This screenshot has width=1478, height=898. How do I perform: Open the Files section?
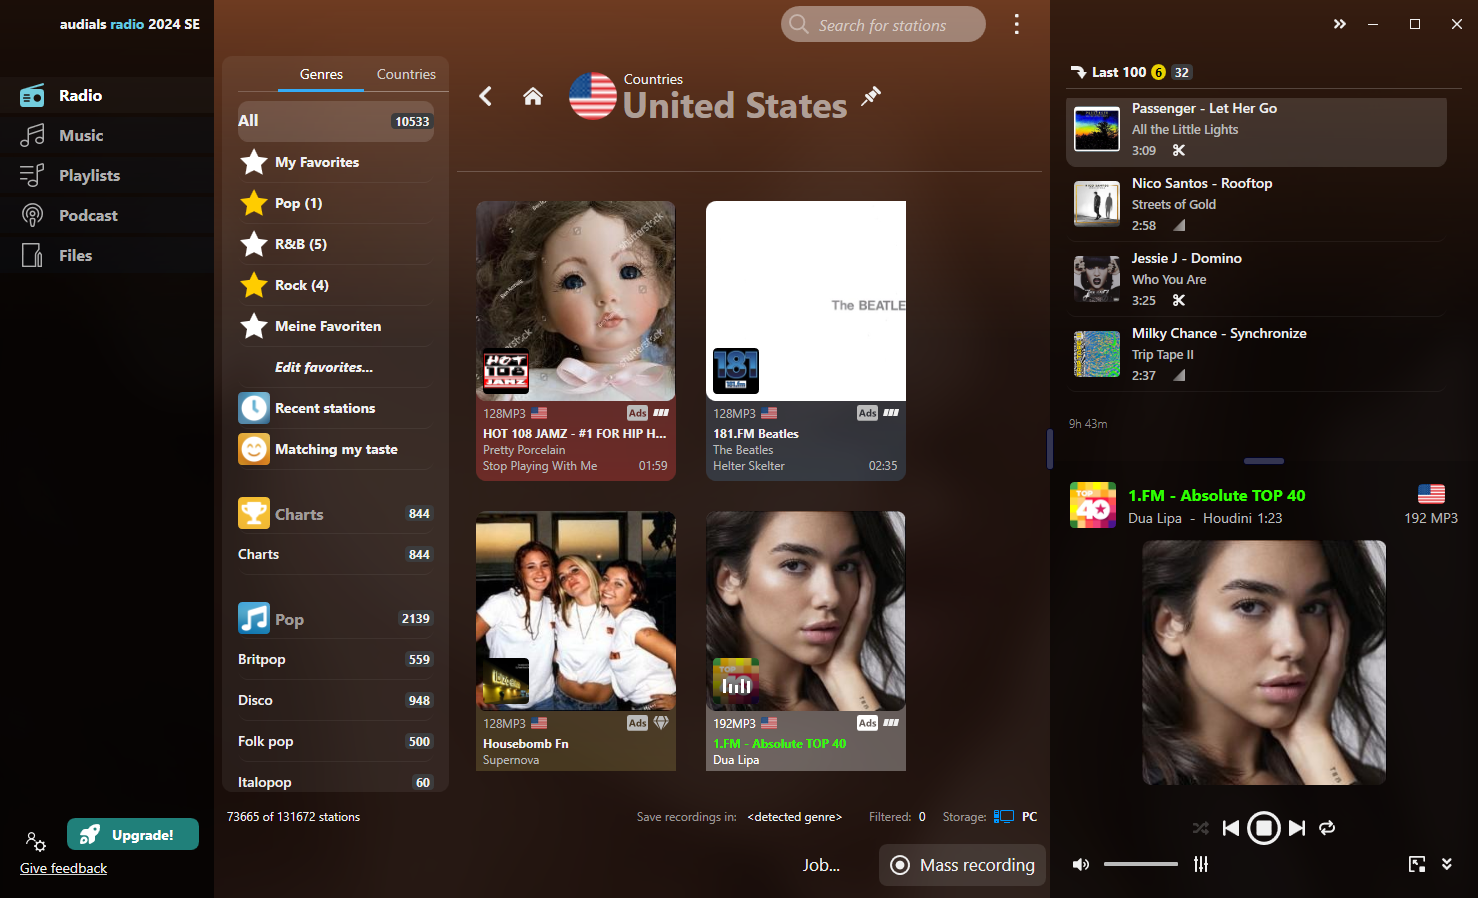107,256
